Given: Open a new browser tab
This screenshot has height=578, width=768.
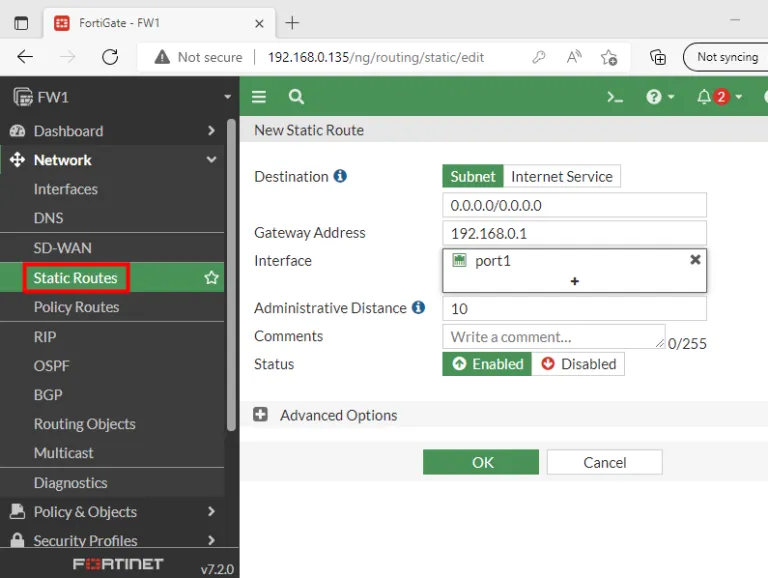Looking at the screenshot, I should coord(292,23).
